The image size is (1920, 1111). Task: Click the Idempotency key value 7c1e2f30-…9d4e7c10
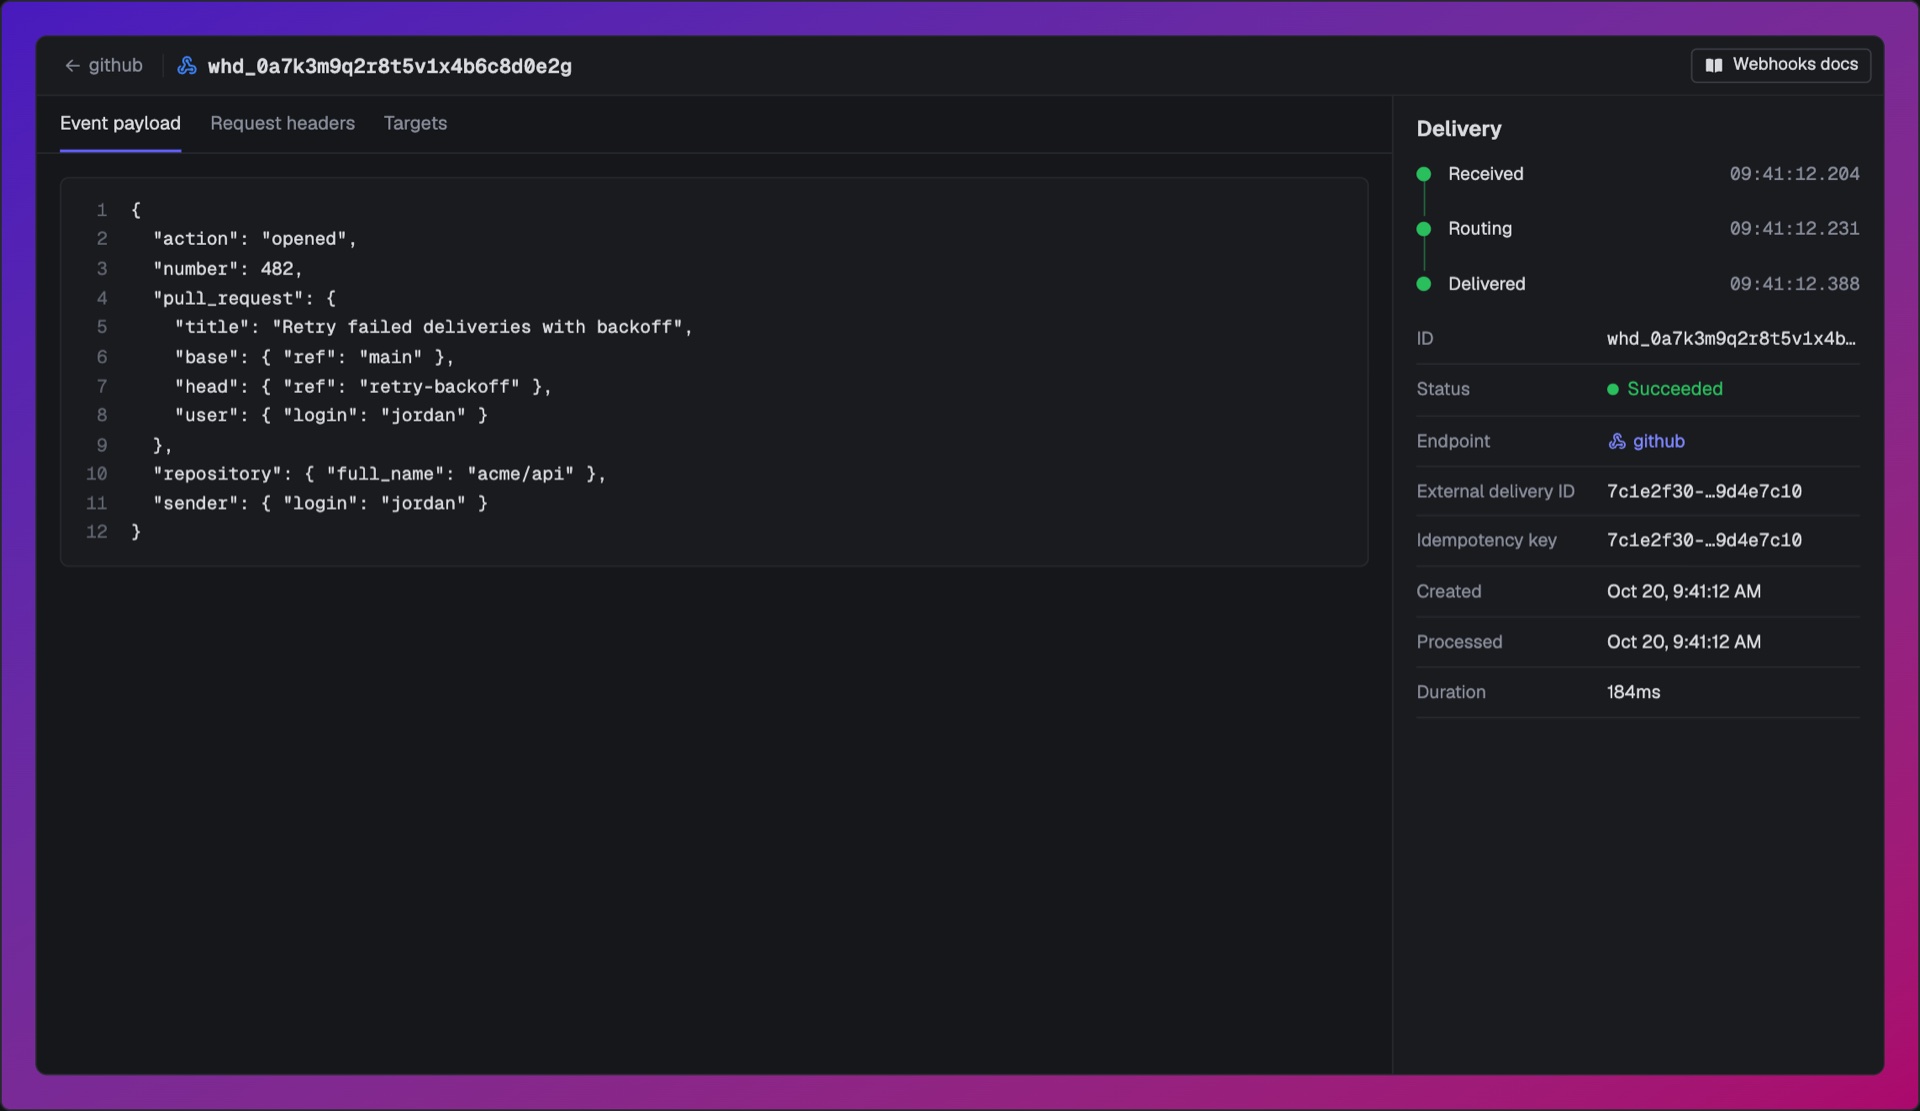click(x=1704, y=540)
